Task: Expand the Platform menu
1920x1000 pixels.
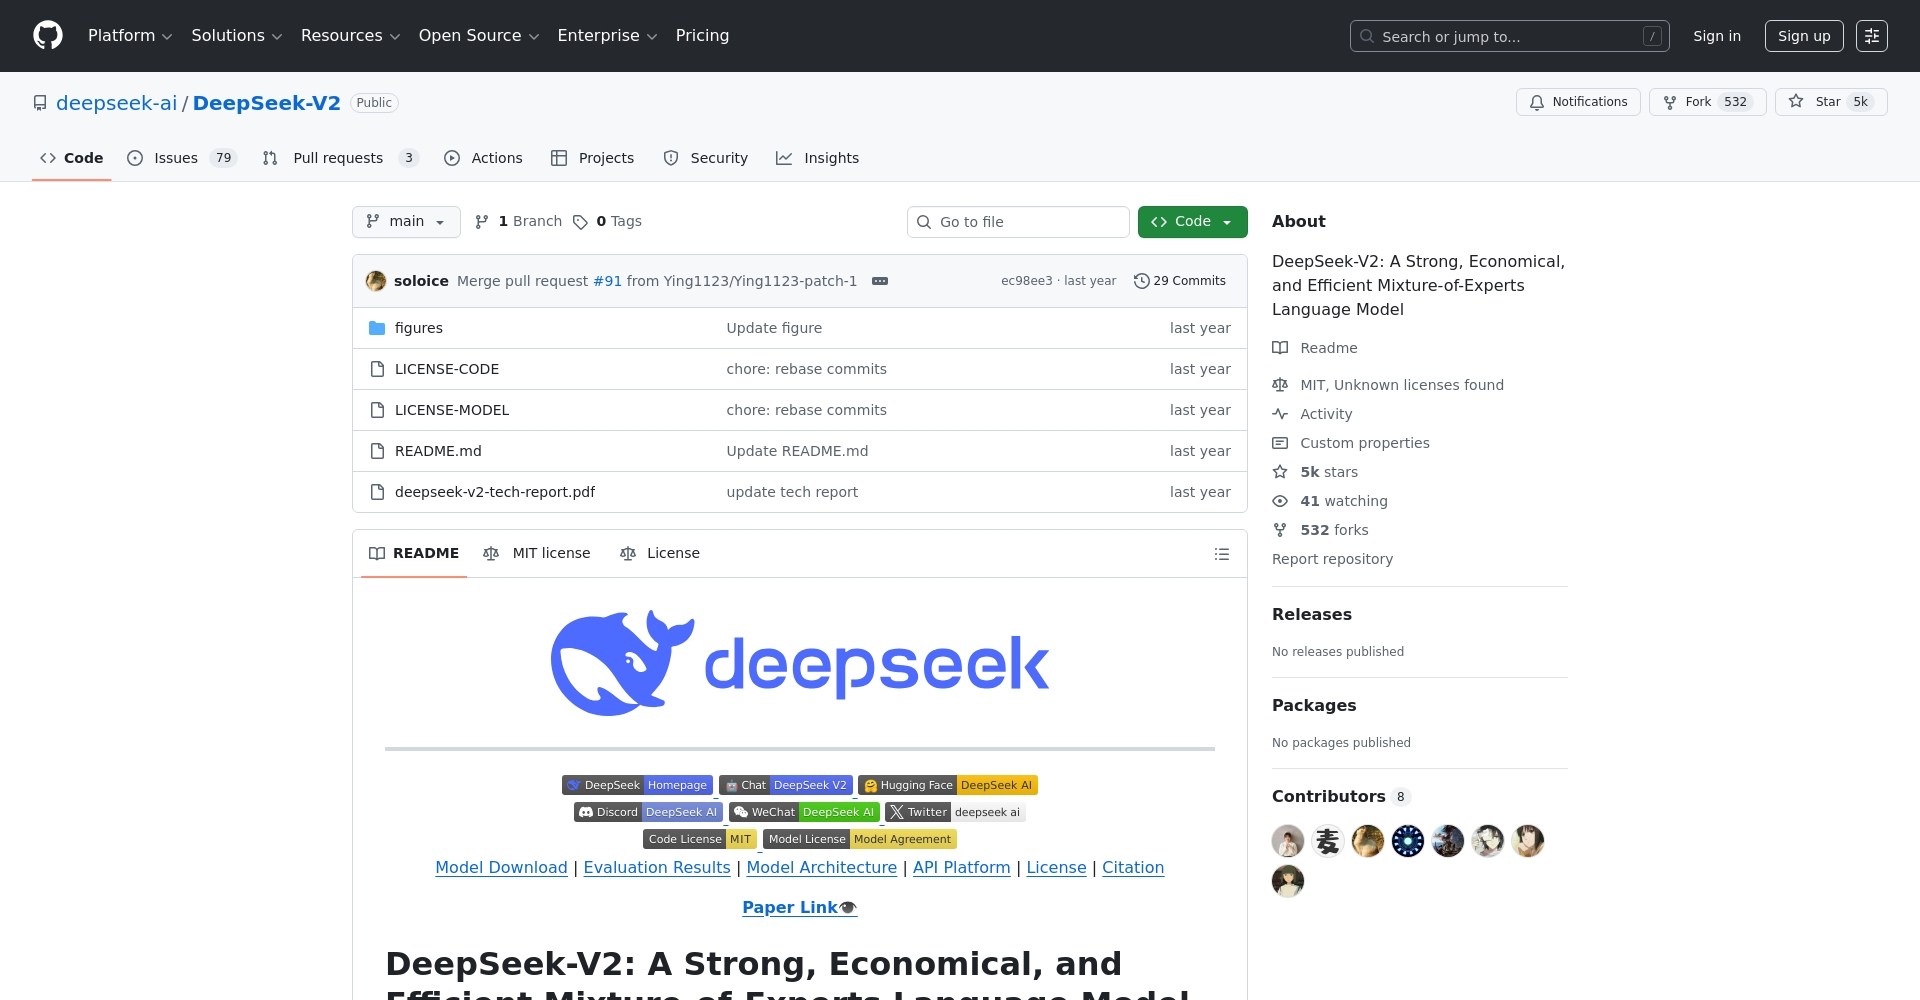Action: tap(130, 36)
